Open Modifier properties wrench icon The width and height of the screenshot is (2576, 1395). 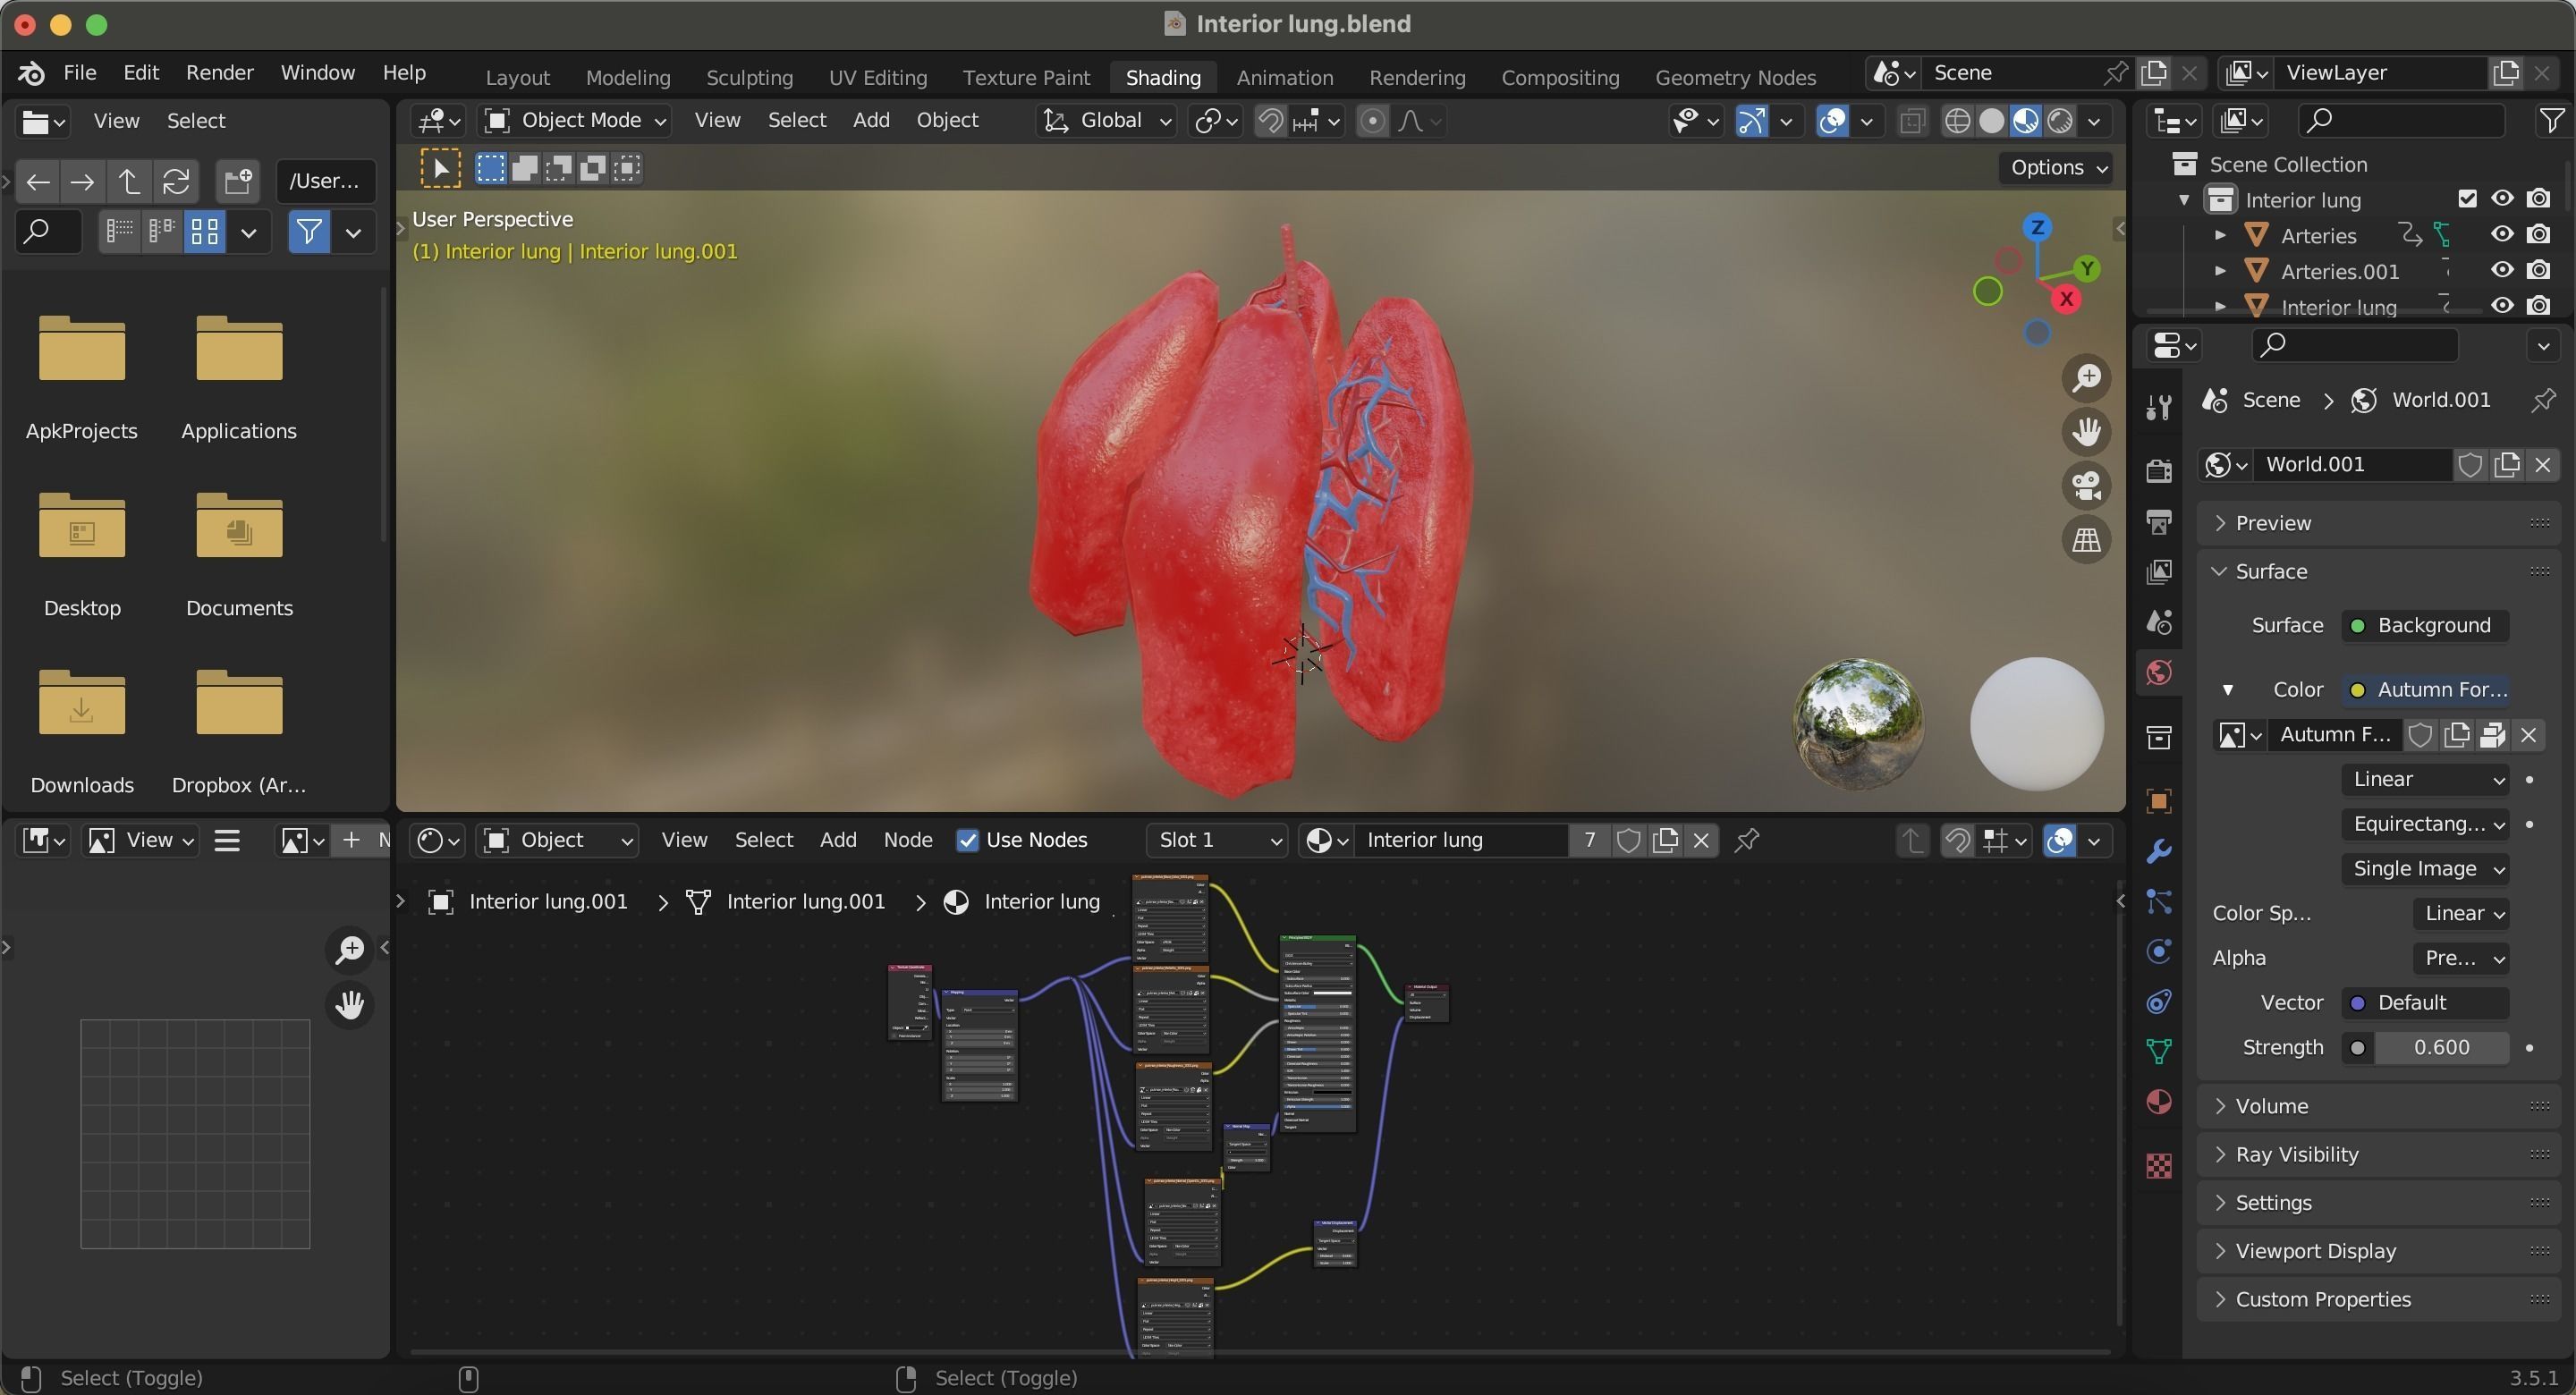(2159, 852)
